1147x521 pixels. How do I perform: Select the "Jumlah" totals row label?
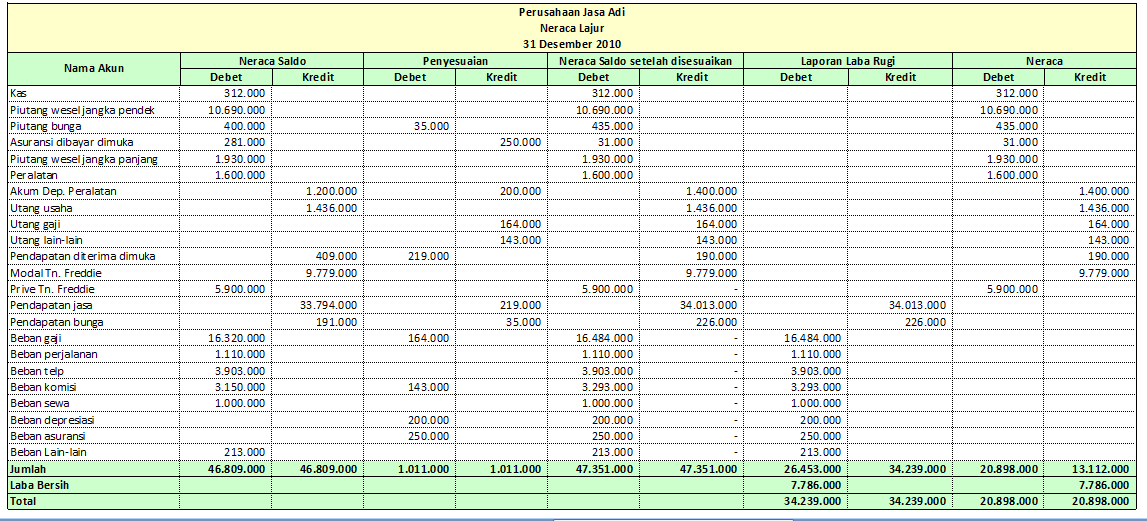(x=94, y=468)
